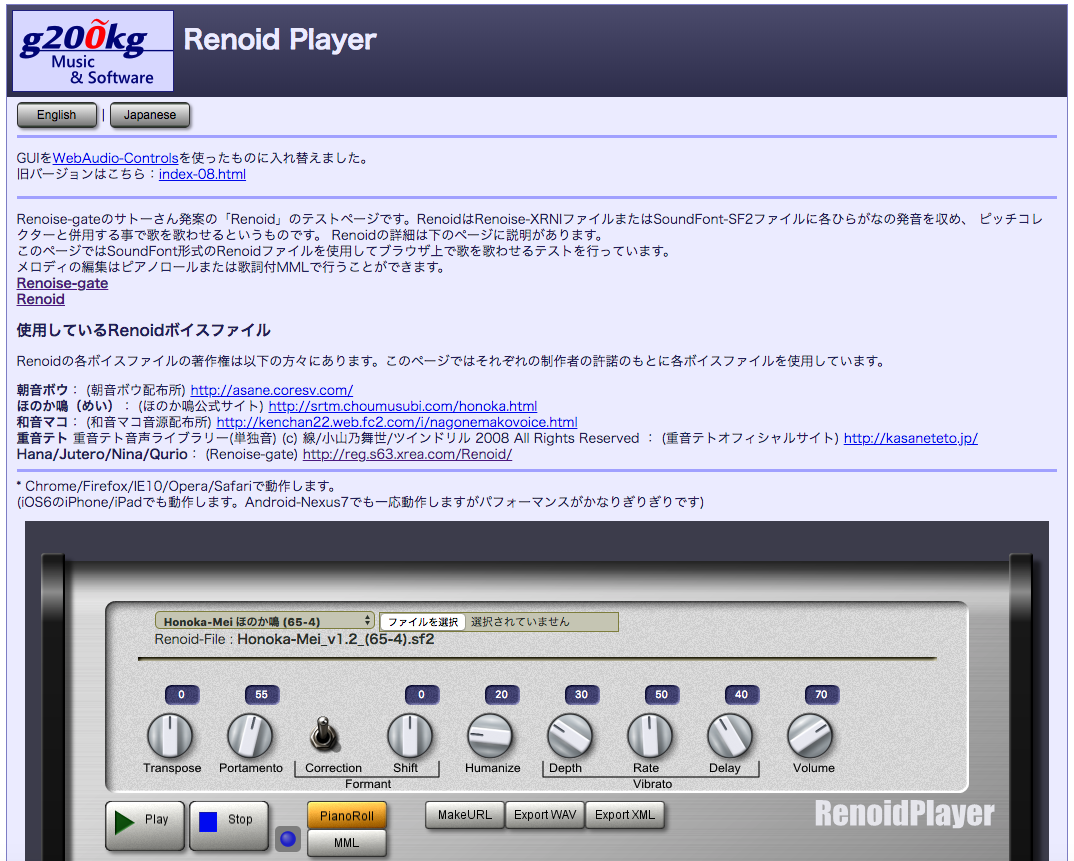The height and width of the screenshot is (861, 1074).
Task: Click the Renoid Player page title
Action: [x=280, y=40]
